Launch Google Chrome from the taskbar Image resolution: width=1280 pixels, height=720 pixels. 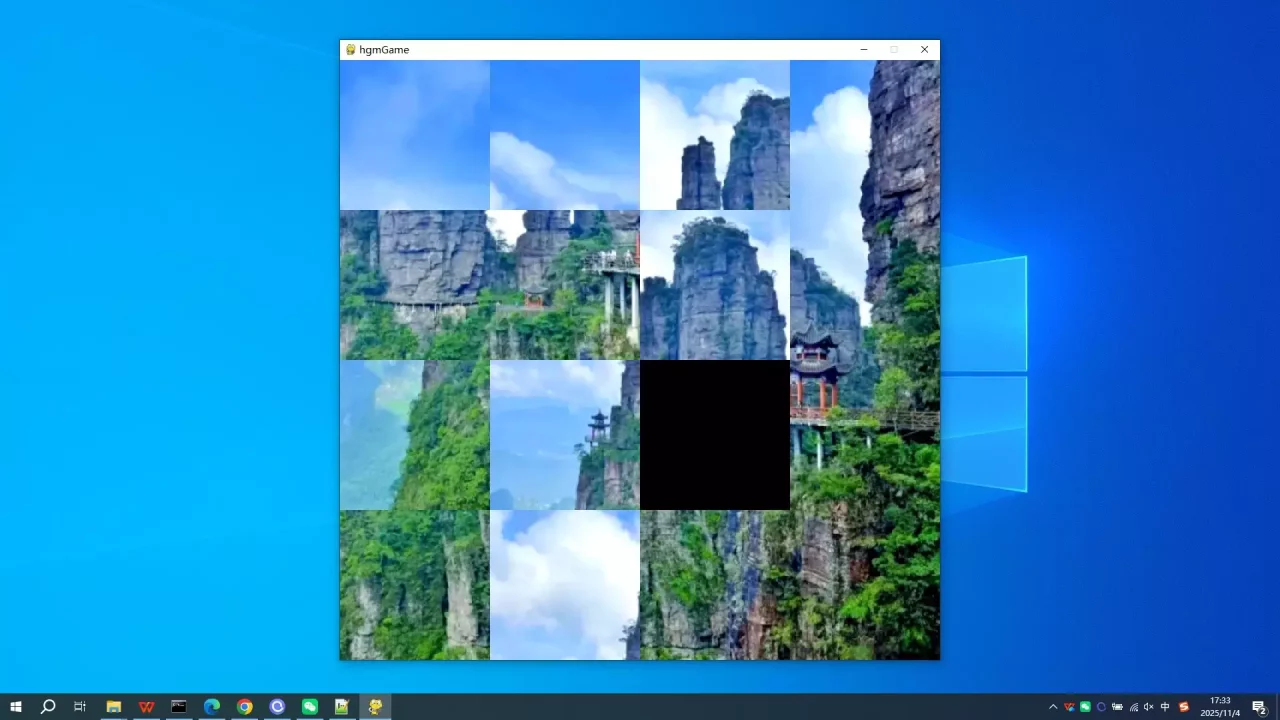(243, 707)
